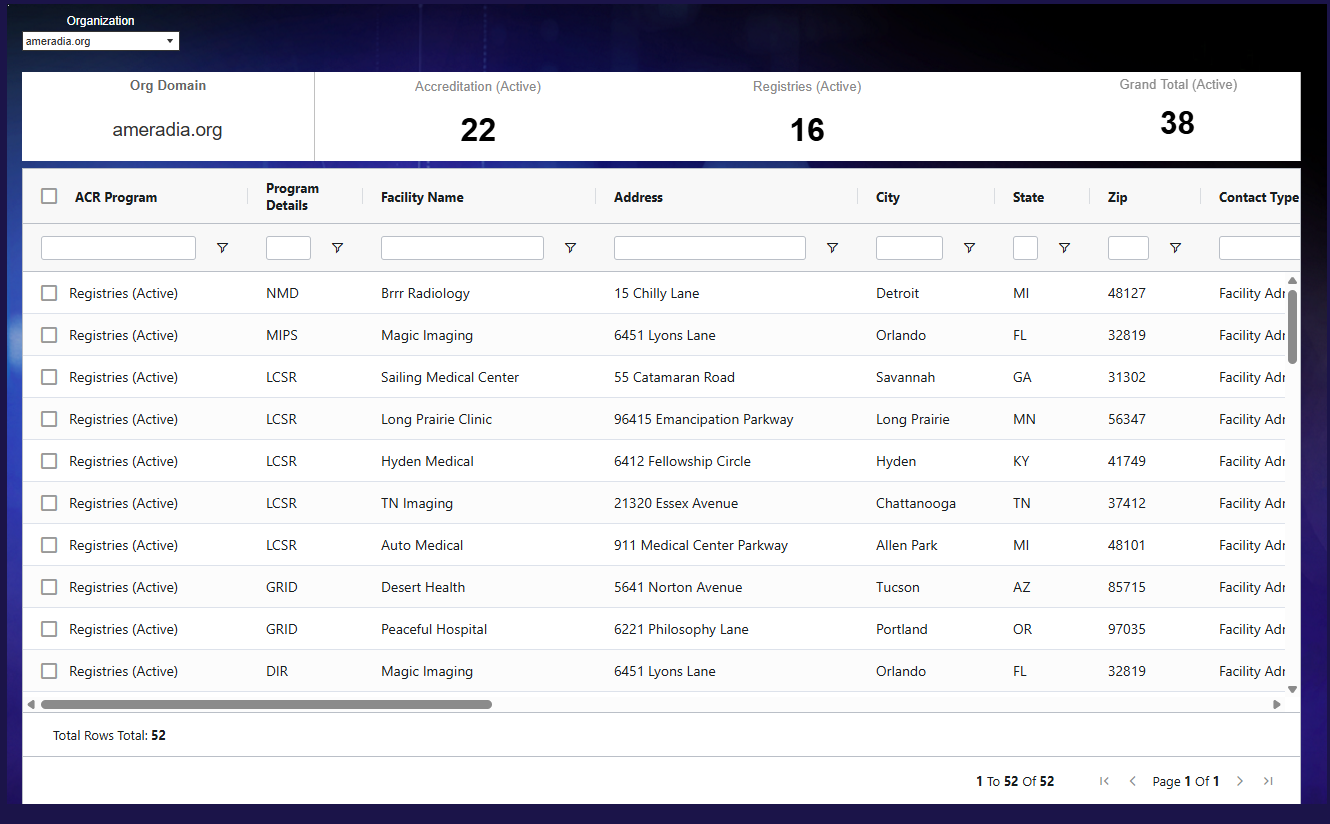The height and width of the screenshot is (824, 1330).
Task: Click the 'Peaceful Hospital' facility cell
Action: pyautogui.click(x=434, y=629)
